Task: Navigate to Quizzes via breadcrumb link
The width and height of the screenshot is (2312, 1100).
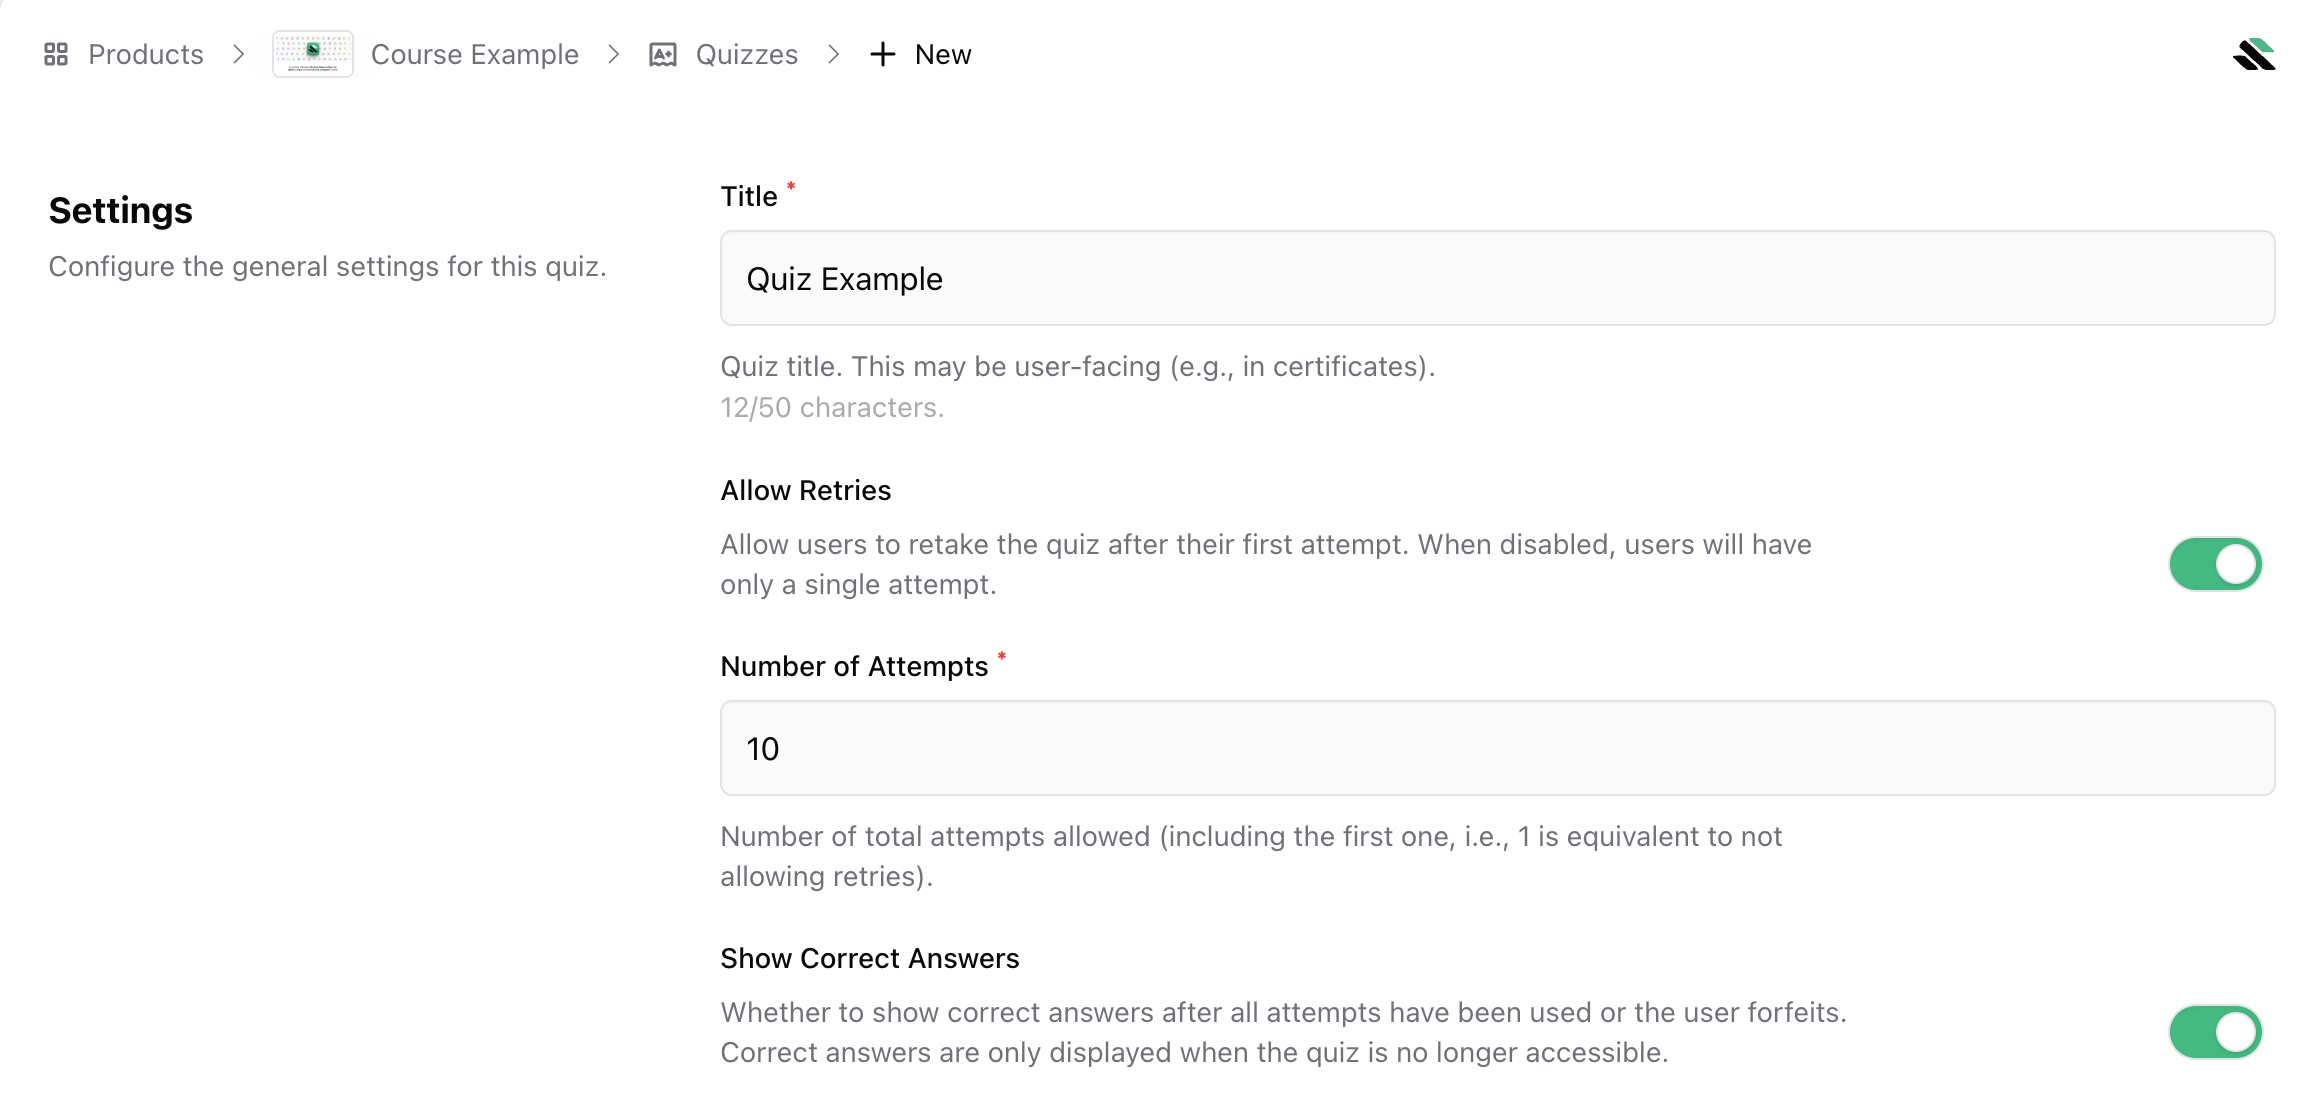Action: pyautogui.click(x=746, y=54)
